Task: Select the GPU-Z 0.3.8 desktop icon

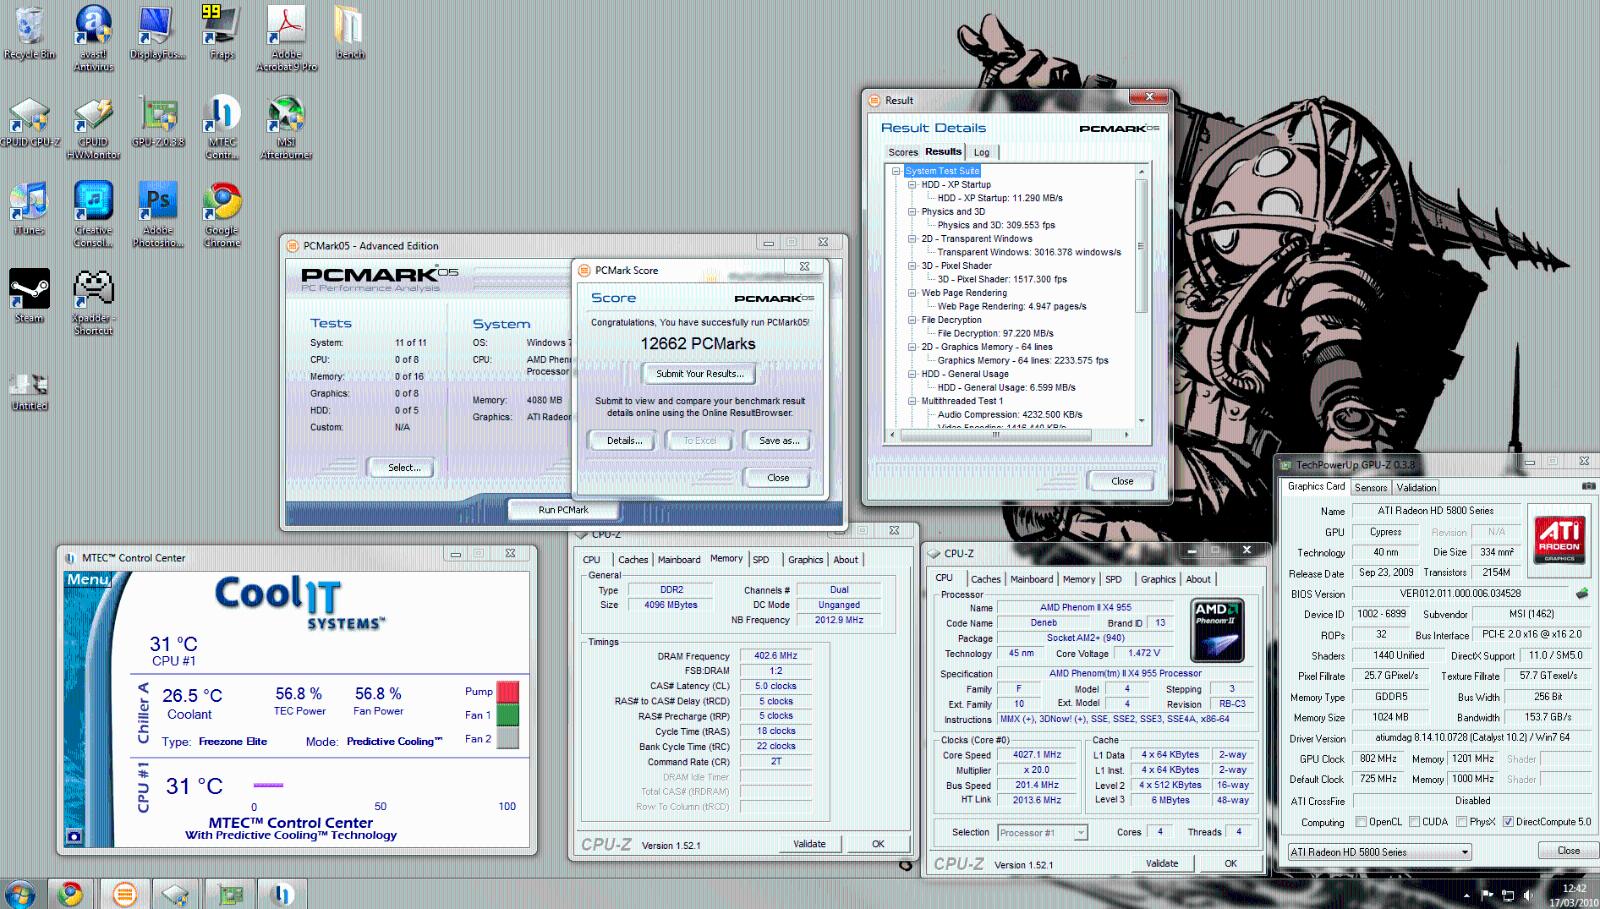Action: [158, 122]
